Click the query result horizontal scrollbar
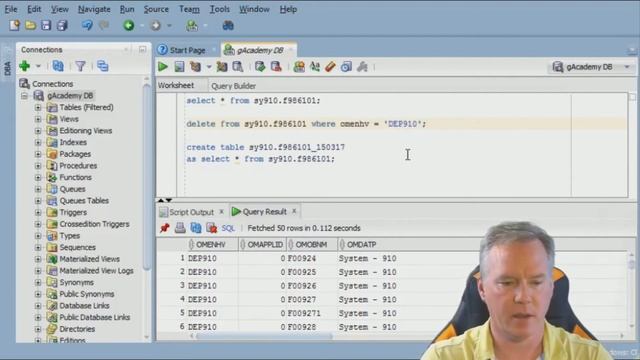The image size is (640, 360). coord(263,336)
